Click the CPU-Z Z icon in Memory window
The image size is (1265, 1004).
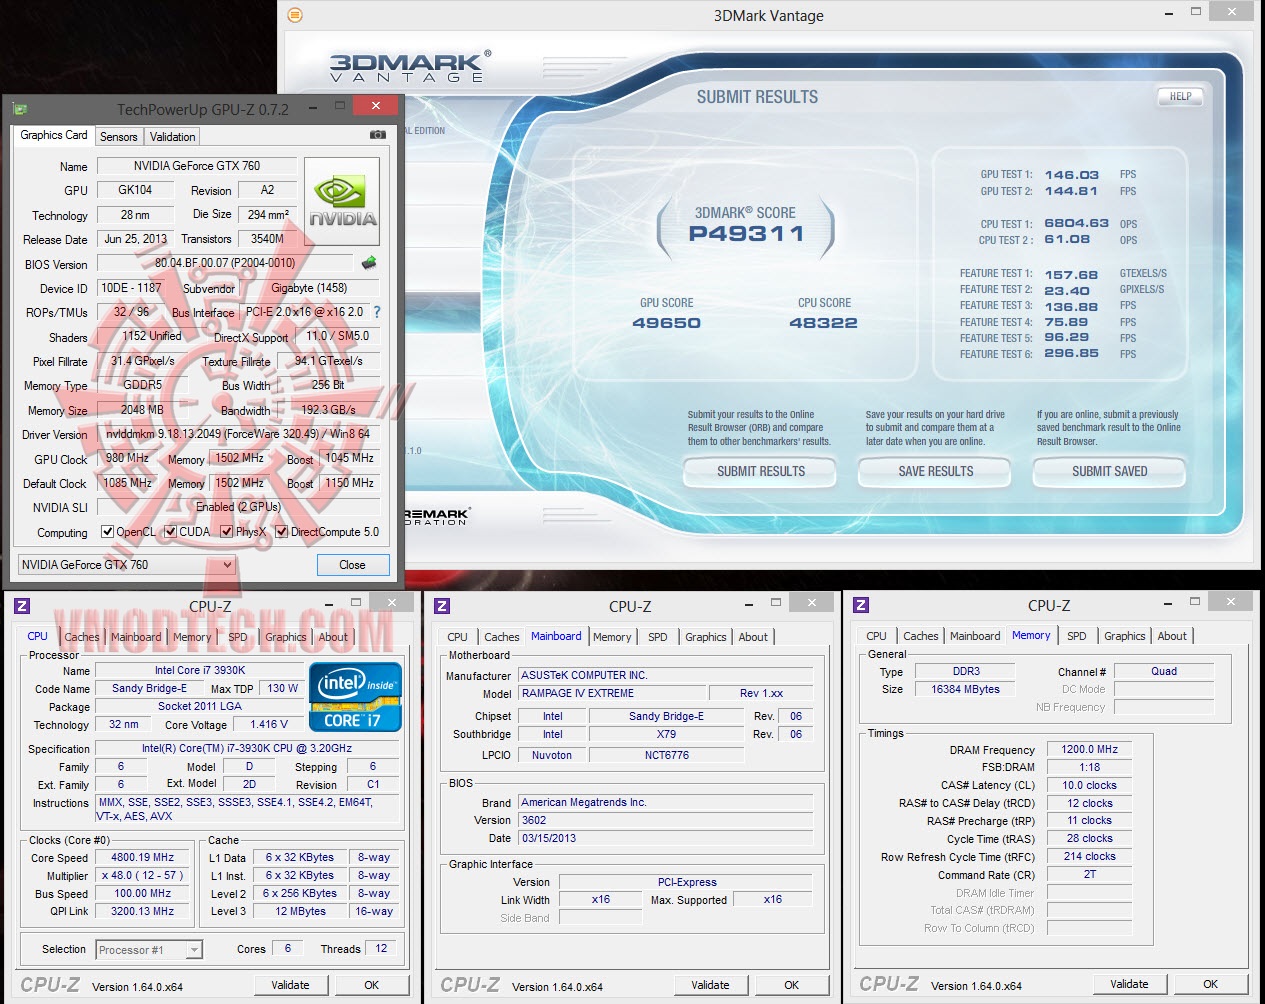(x=861, y=605)
